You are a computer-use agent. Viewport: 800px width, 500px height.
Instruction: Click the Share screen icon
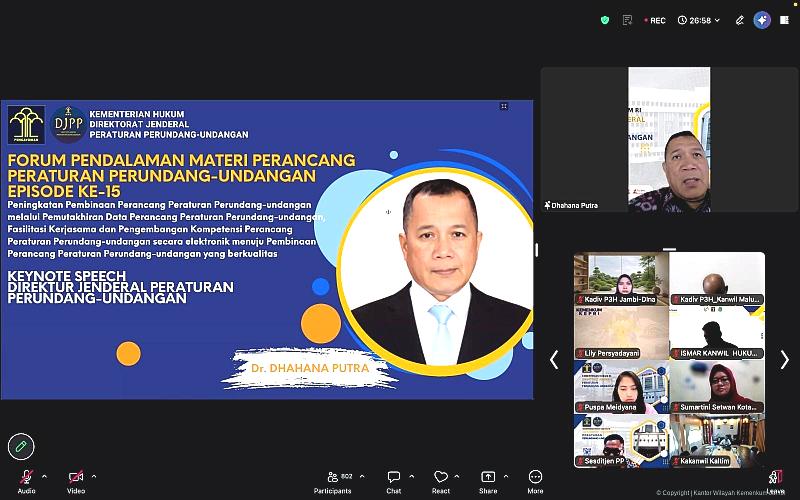pyautogui.click(x=488, y=477)
